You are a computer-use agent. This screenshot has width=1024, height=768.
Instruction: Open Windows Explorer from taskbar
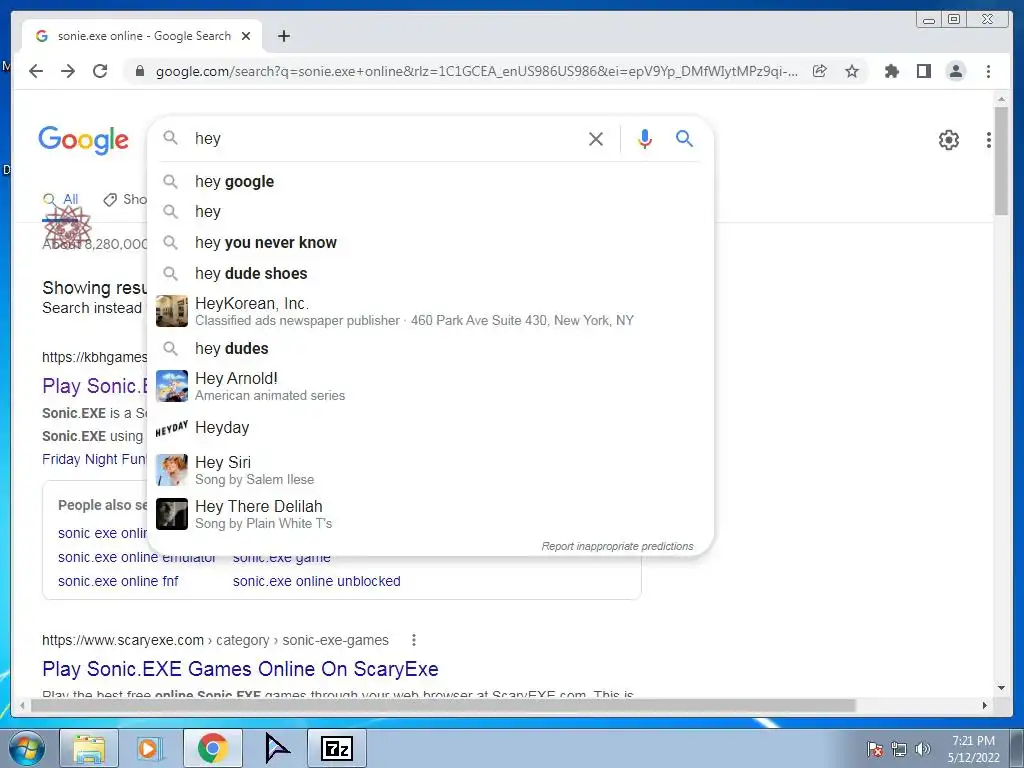(x=89, y=748)
